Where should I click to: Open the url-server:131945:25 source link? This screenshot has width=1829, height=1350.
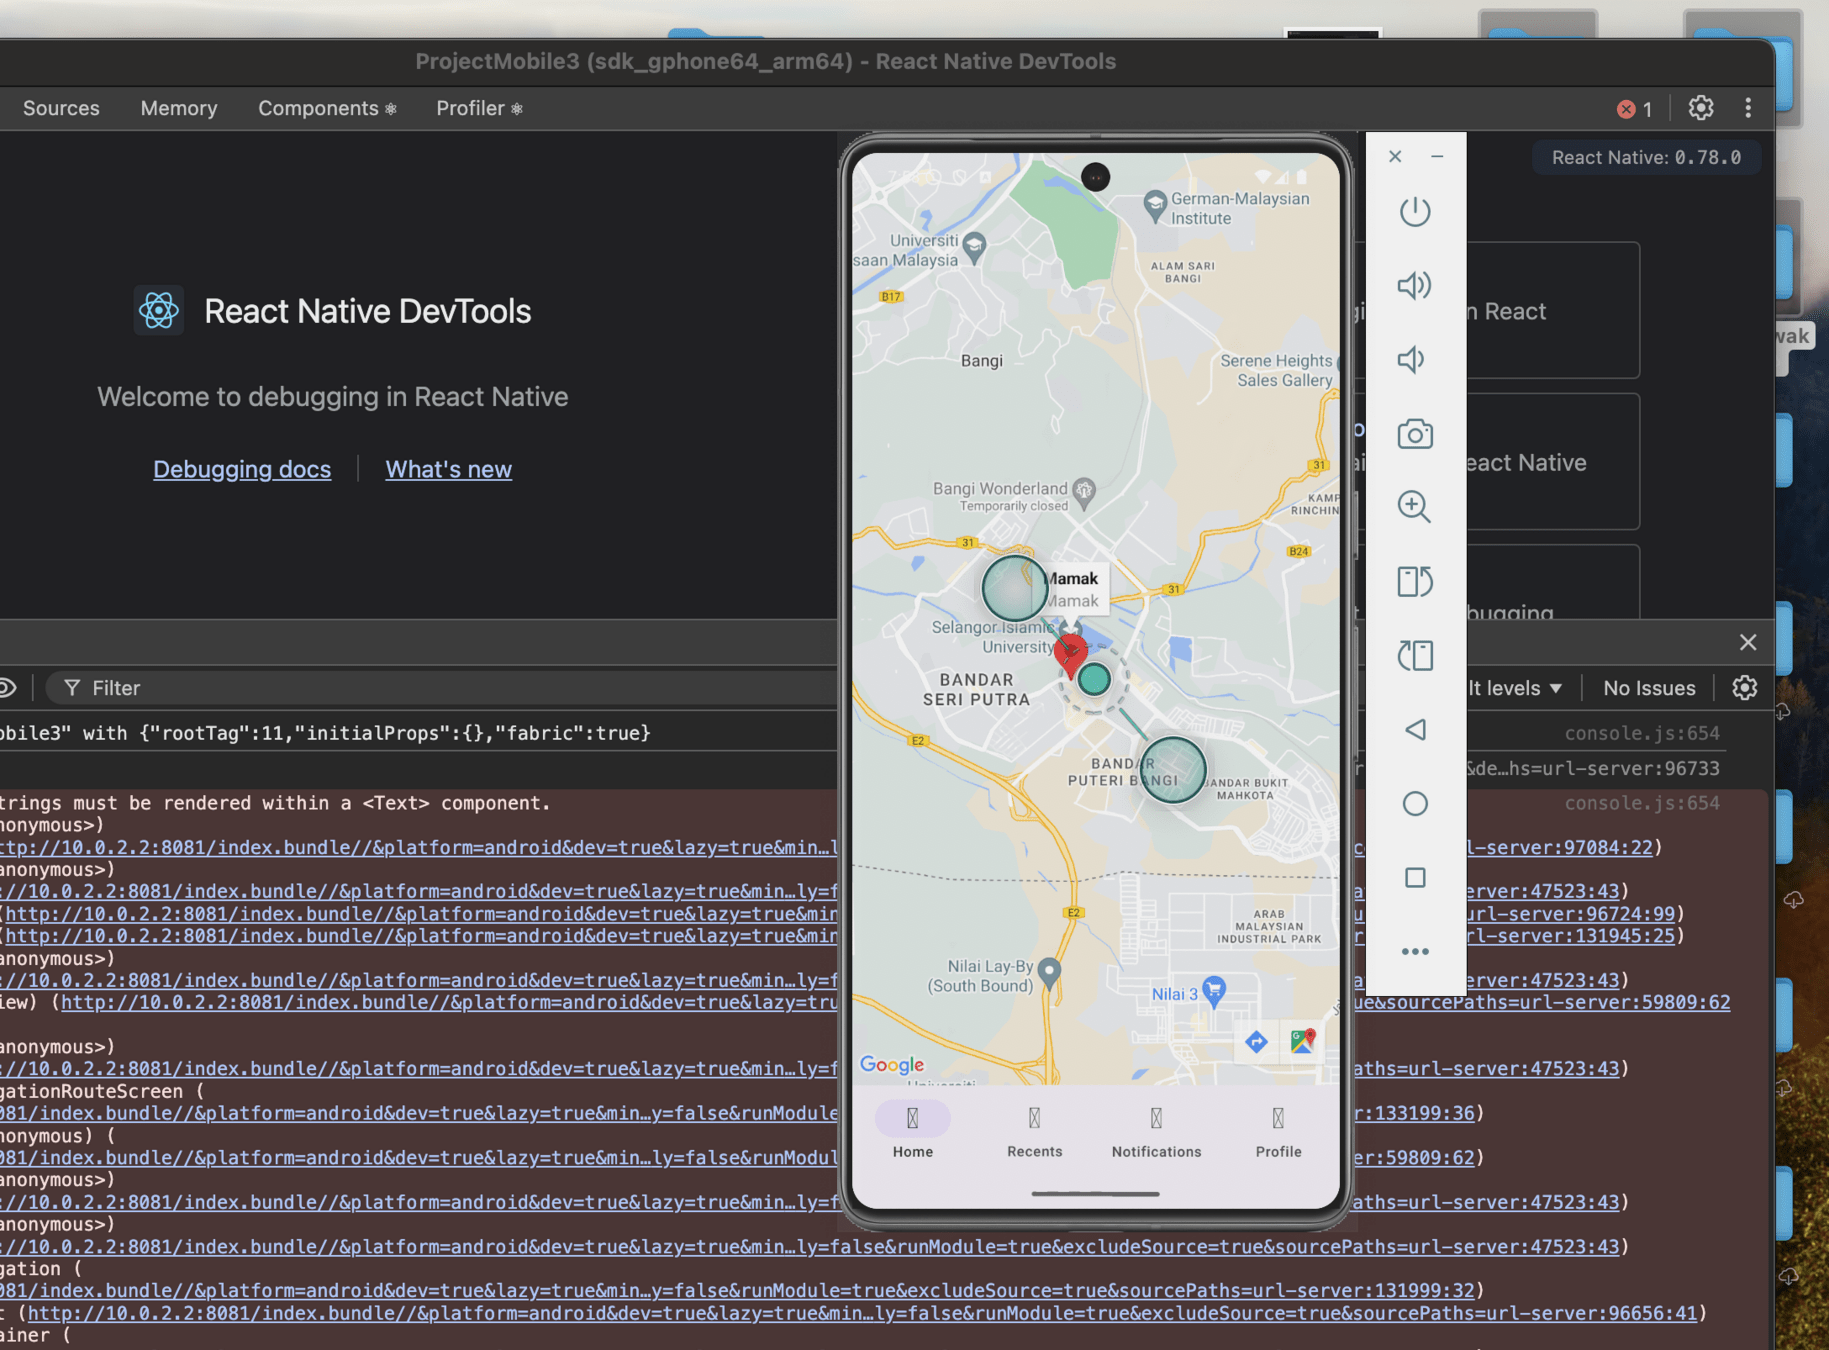1571,936
